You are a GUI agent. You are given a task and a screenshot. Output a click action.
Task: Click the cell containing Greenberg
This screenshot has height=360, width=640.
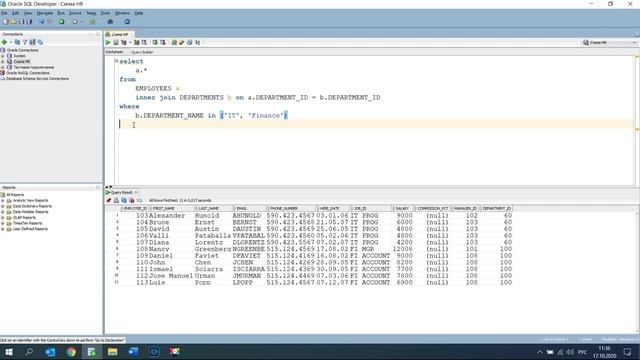pyautogui.click(x=213, y=249)
